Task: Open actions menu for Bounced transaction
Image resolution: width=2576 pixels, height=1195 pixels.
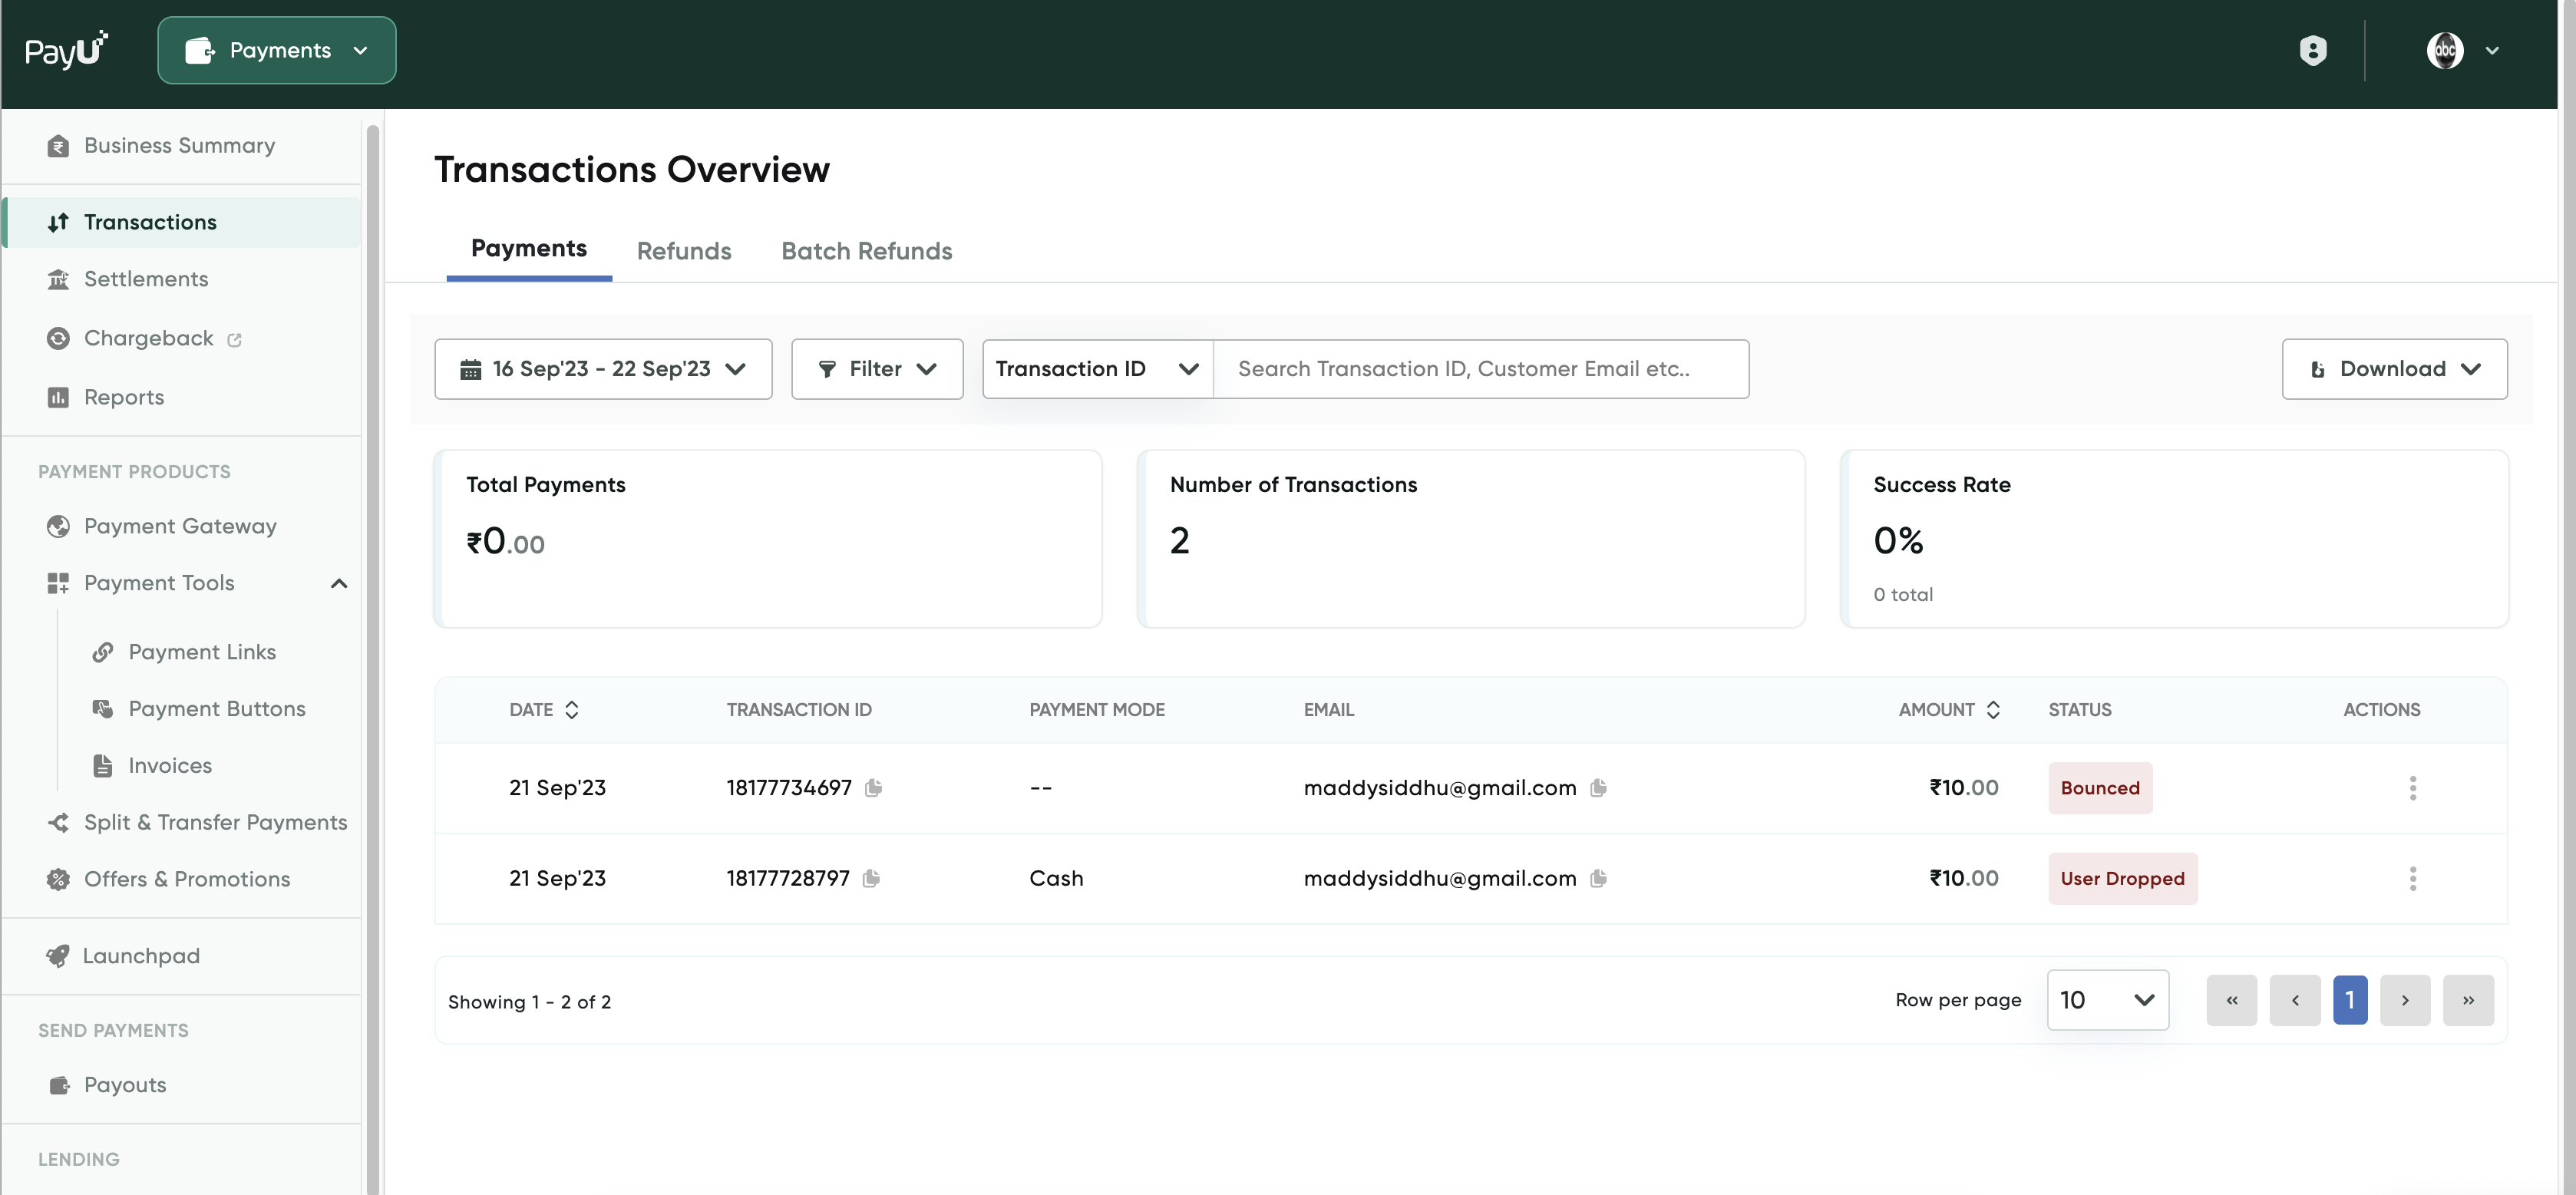Action: pos(2412,788)
